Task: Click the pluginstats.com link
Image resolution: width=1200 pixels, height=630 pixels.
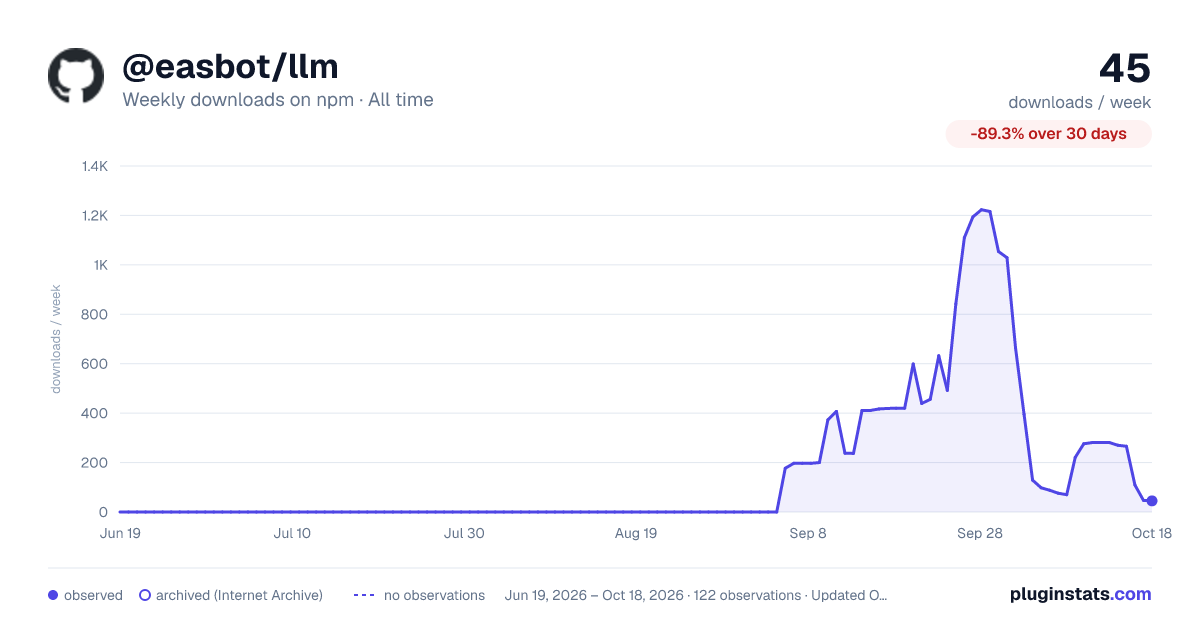Action: pos(1081,594)
